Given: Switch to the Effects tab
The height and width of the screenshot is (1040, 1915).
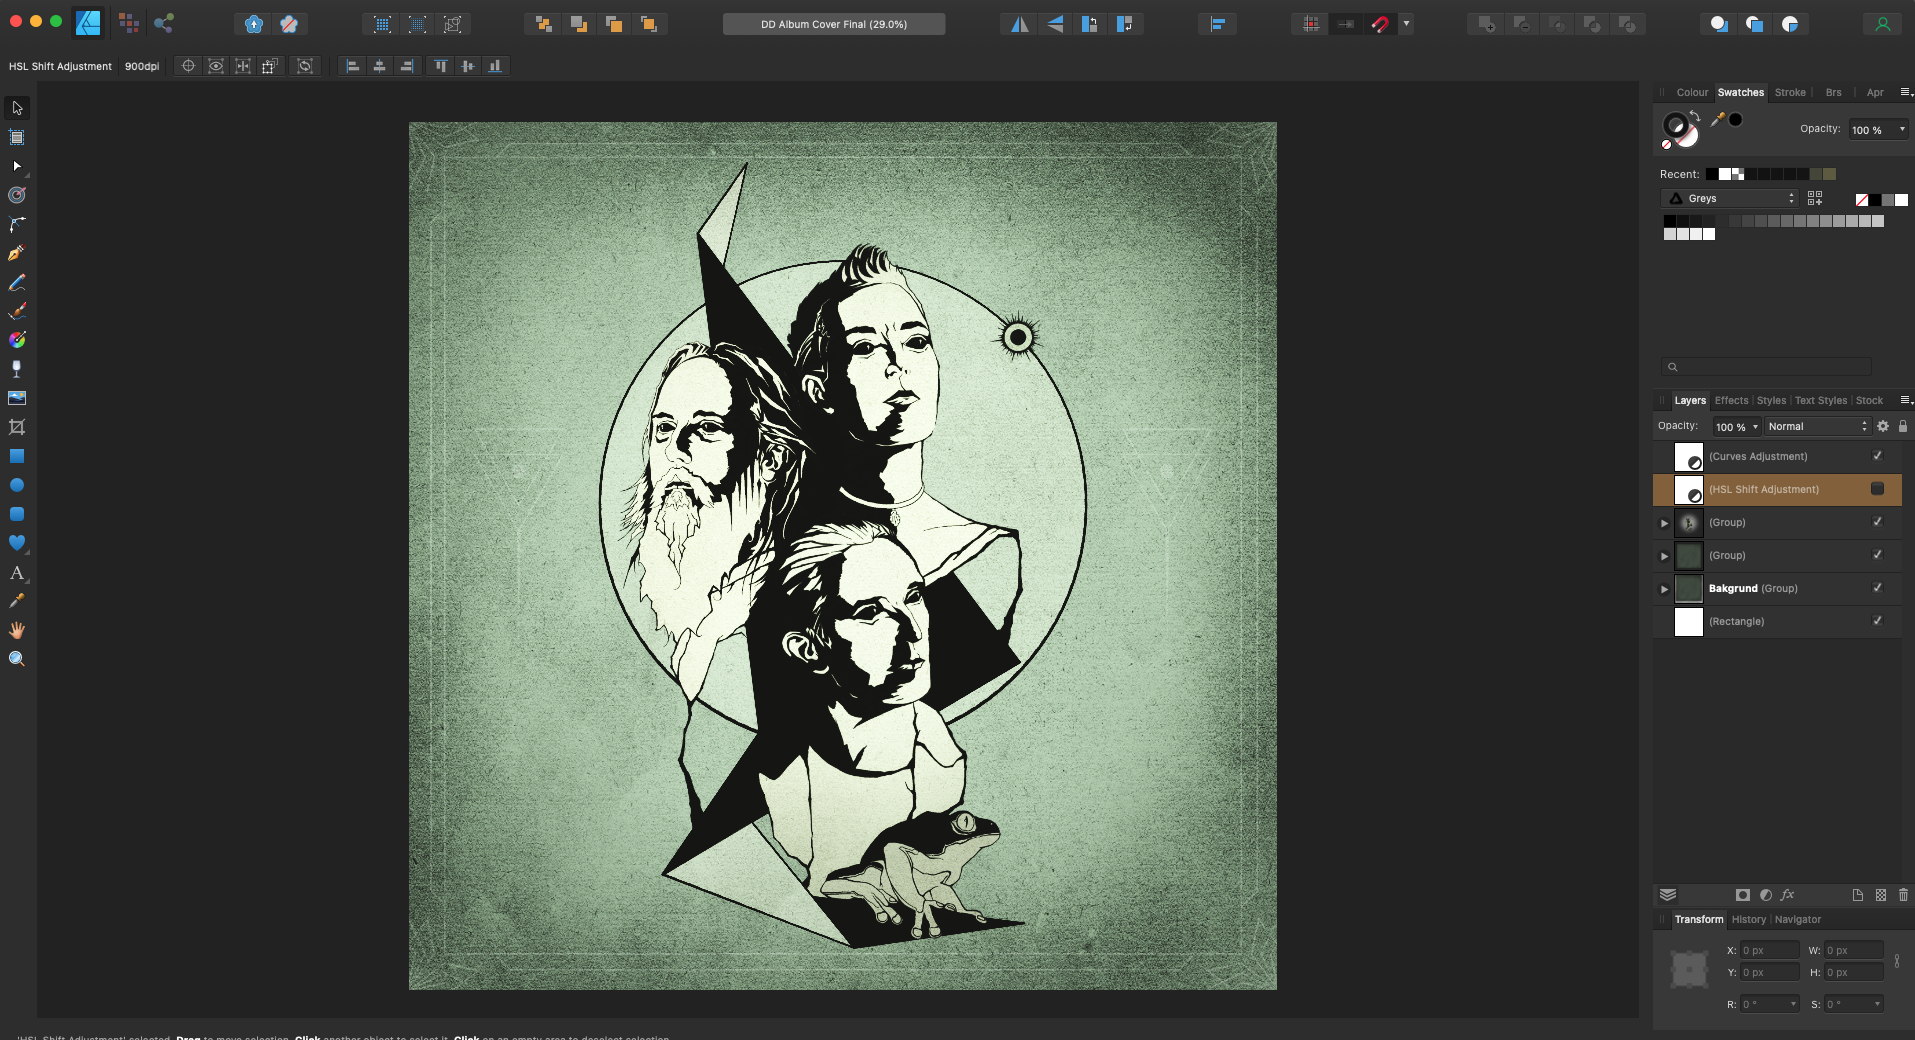Looking at the screenshot, I should click(x=1731, y=400).
